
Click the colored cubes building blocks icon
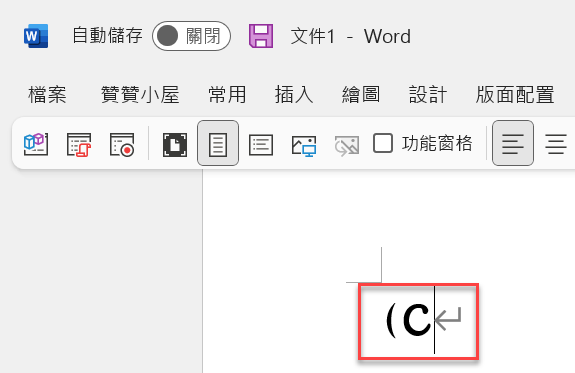coord(36,144)
